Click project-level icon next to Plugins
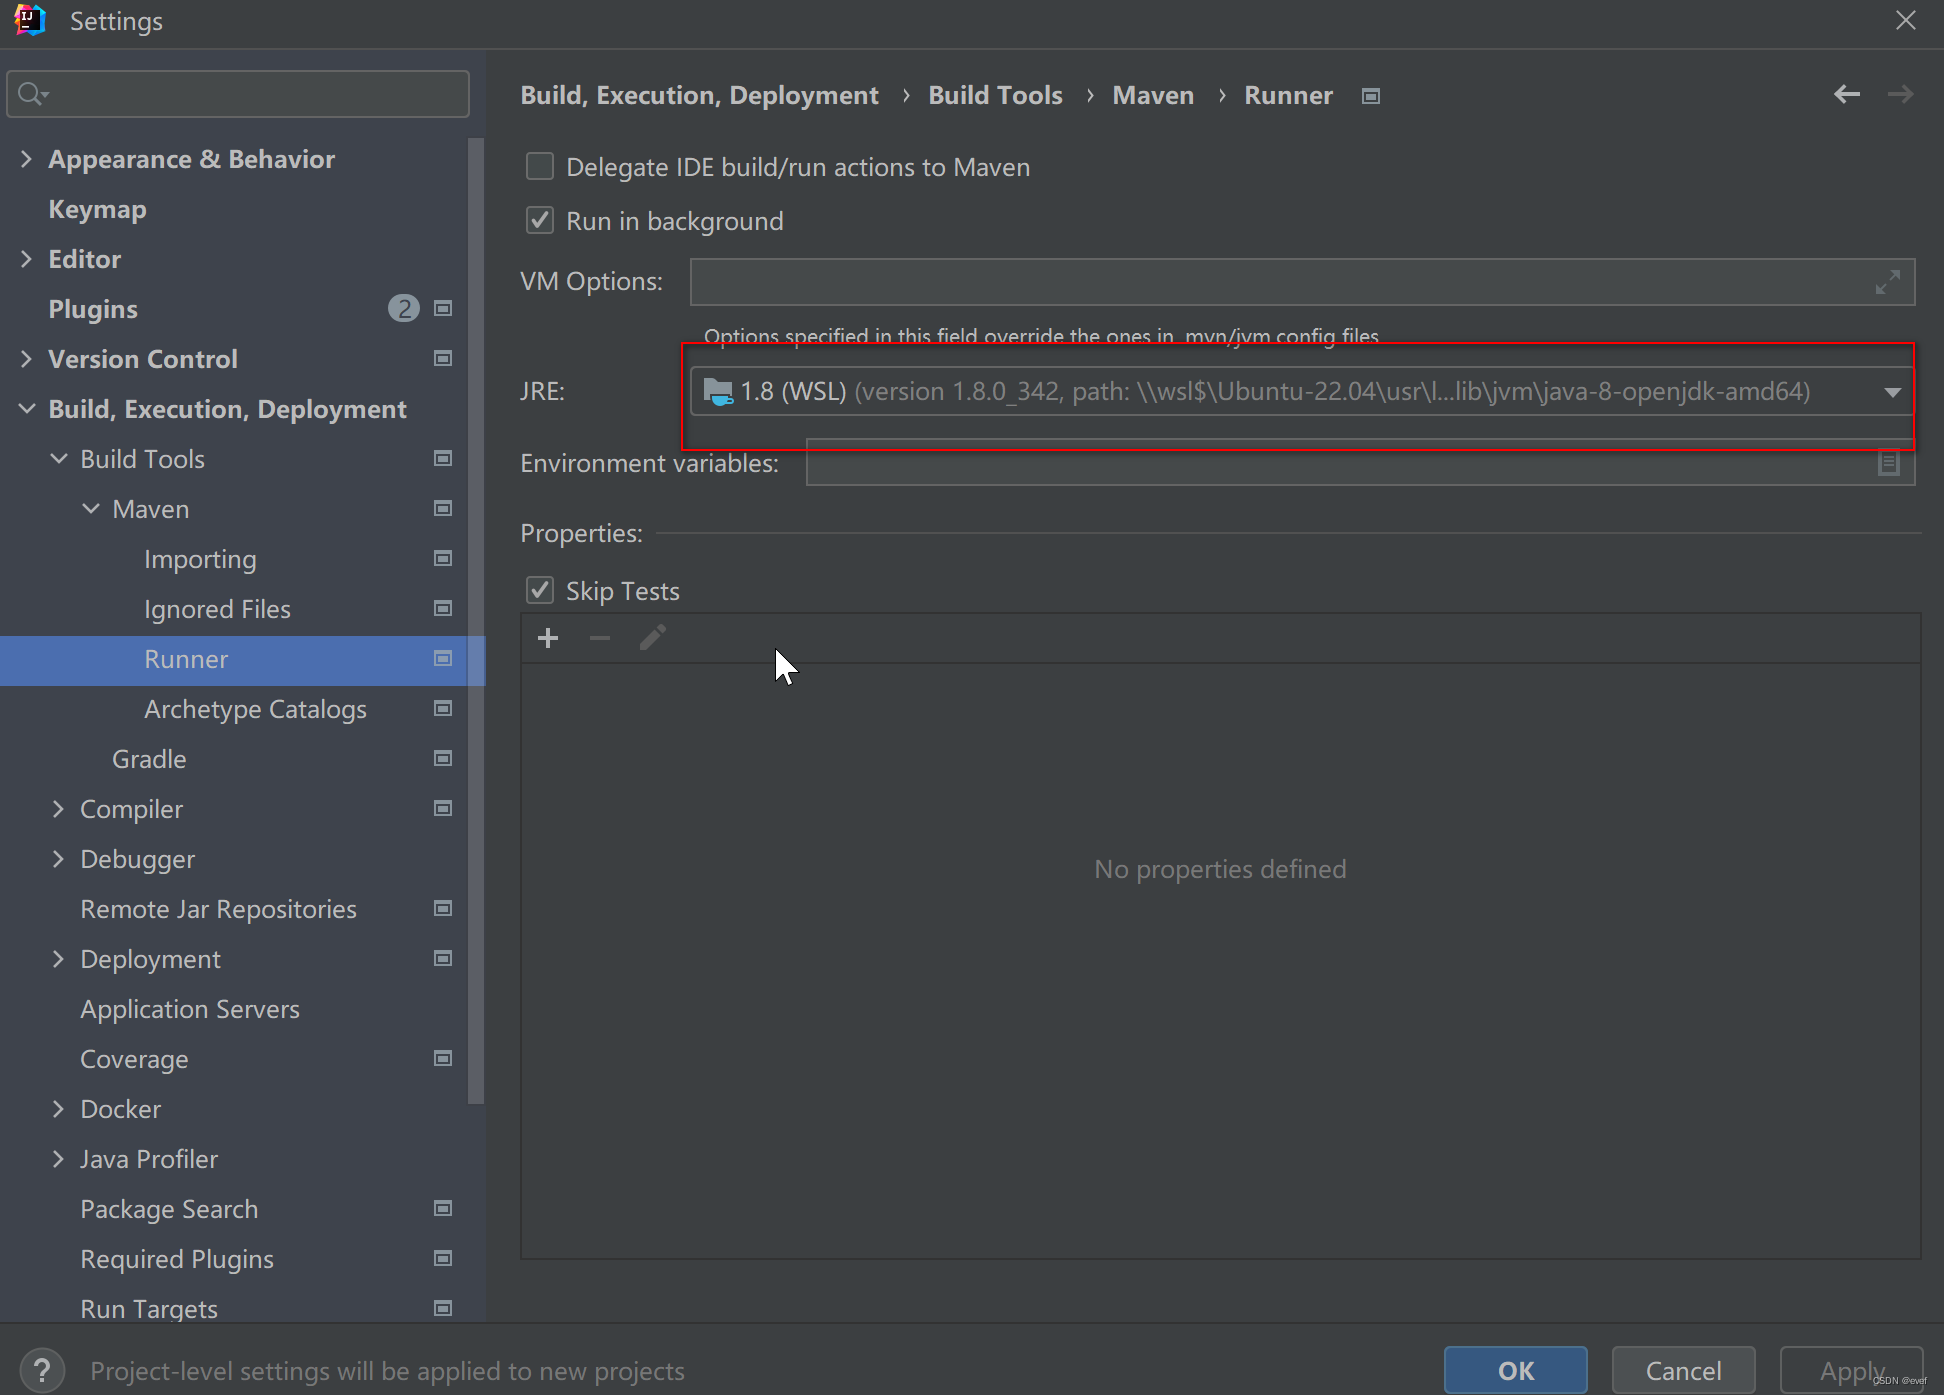 click(443, 308)
